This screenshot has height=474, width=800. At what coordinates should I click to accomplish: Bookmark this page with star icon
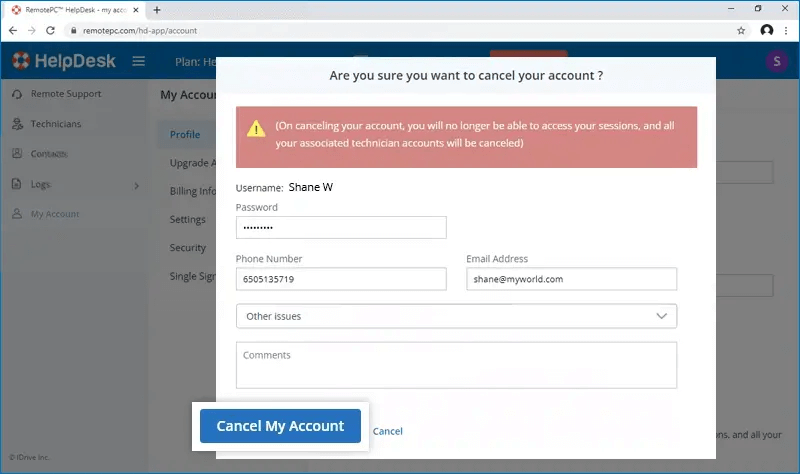coord(741,31)
